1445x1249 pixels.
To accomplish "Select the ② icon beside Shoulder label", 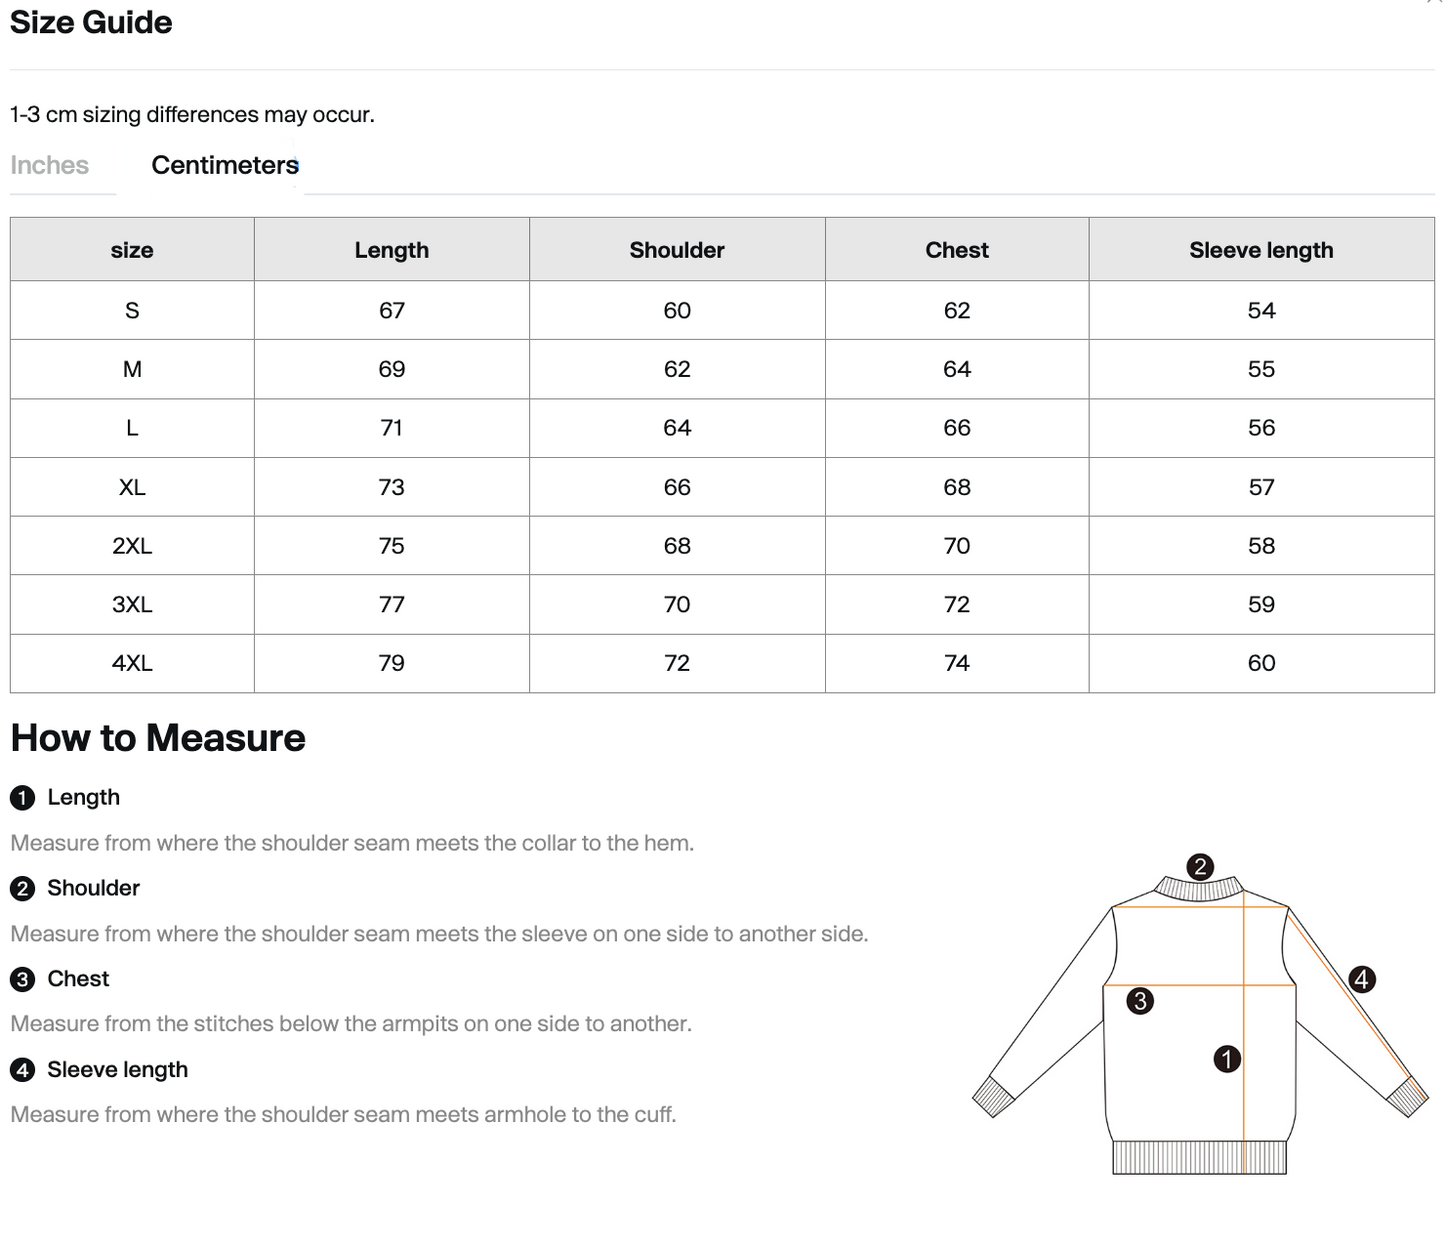I will point(21,888).
